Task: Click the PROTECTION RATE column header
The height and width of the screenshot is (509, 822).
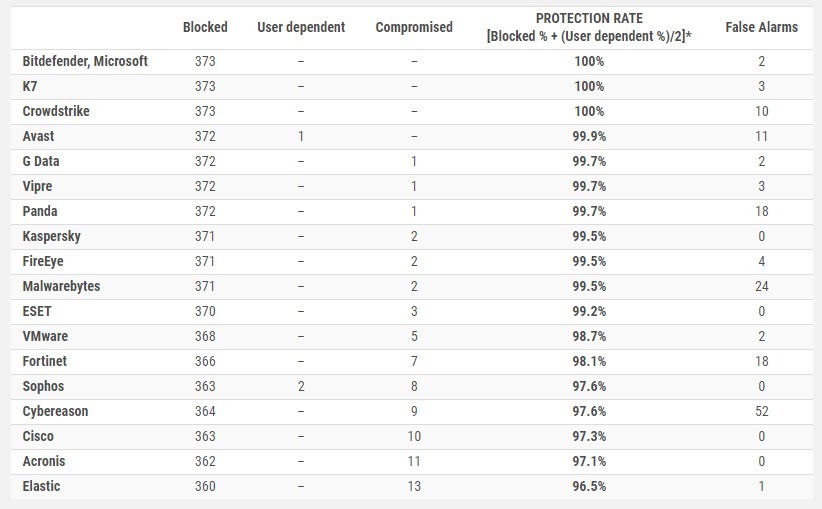Action: click(589, 27)
